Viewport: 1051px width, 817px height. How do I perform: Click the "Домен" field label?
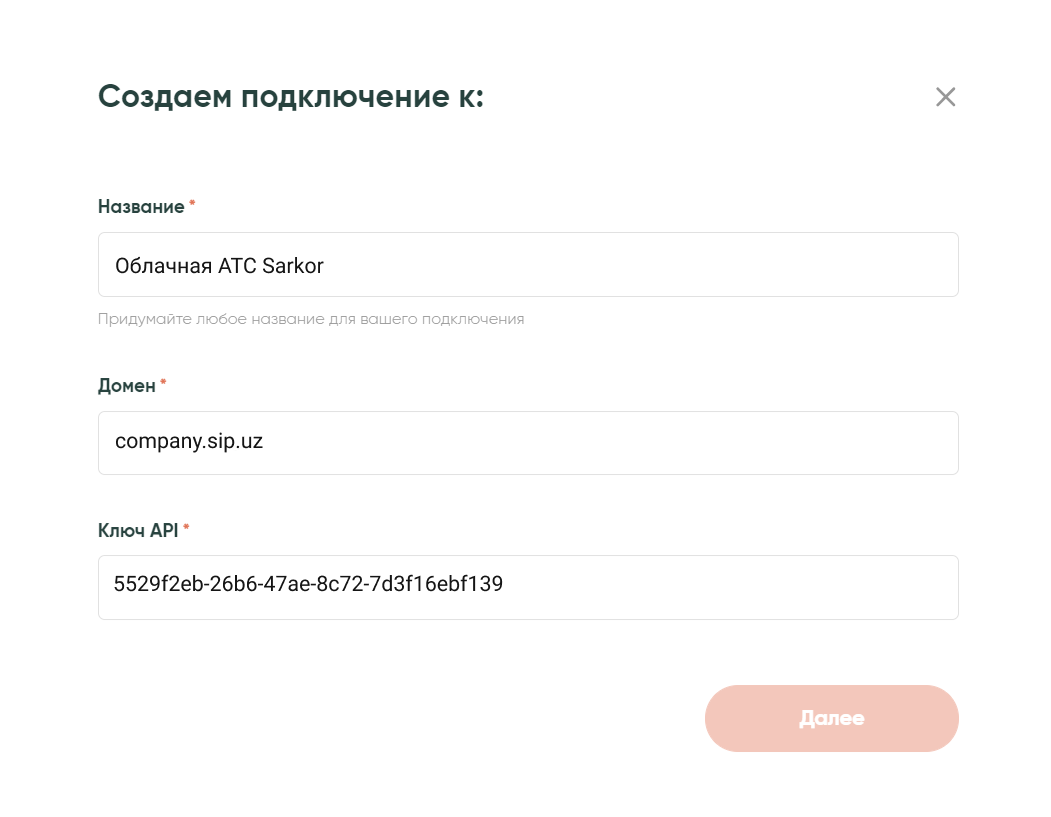[x=127, y=386]
